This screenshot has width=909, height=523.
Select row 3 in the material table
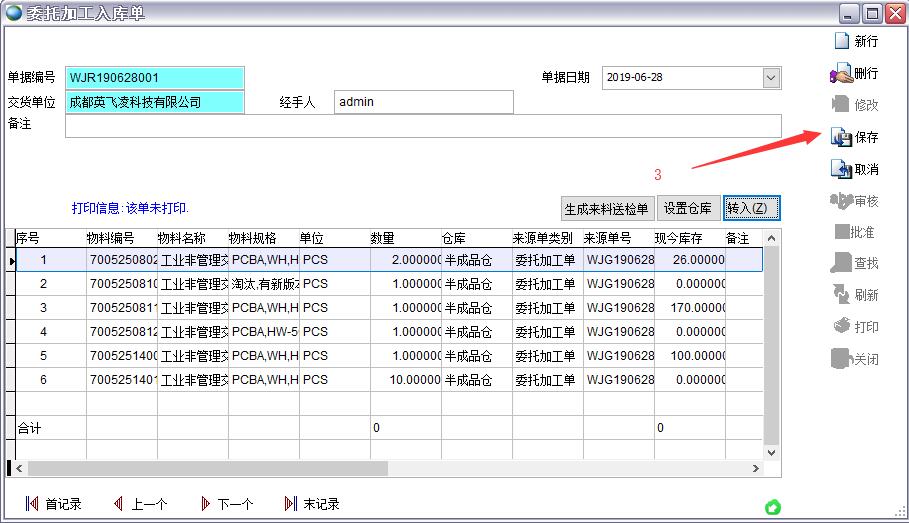43,308
